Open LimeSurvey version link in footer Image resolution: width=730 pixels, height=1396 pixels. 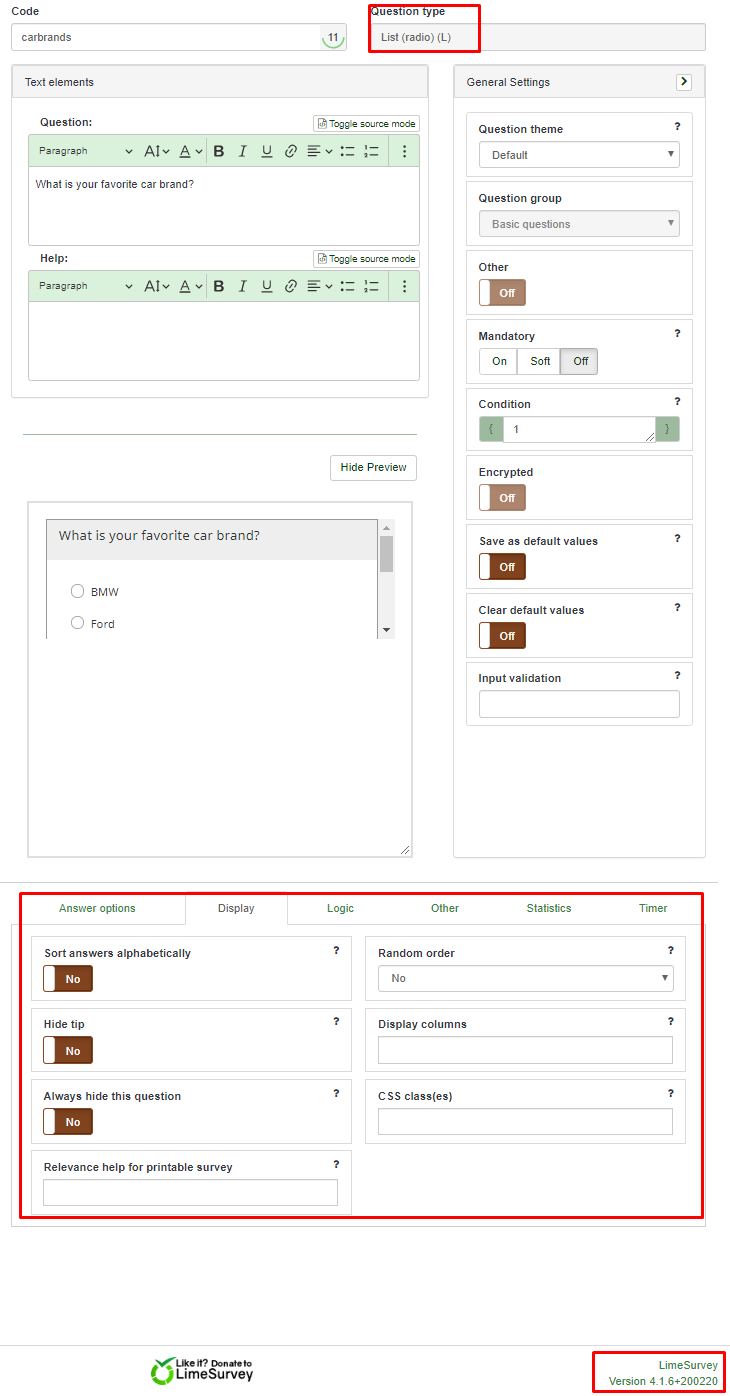(663, 1373)
